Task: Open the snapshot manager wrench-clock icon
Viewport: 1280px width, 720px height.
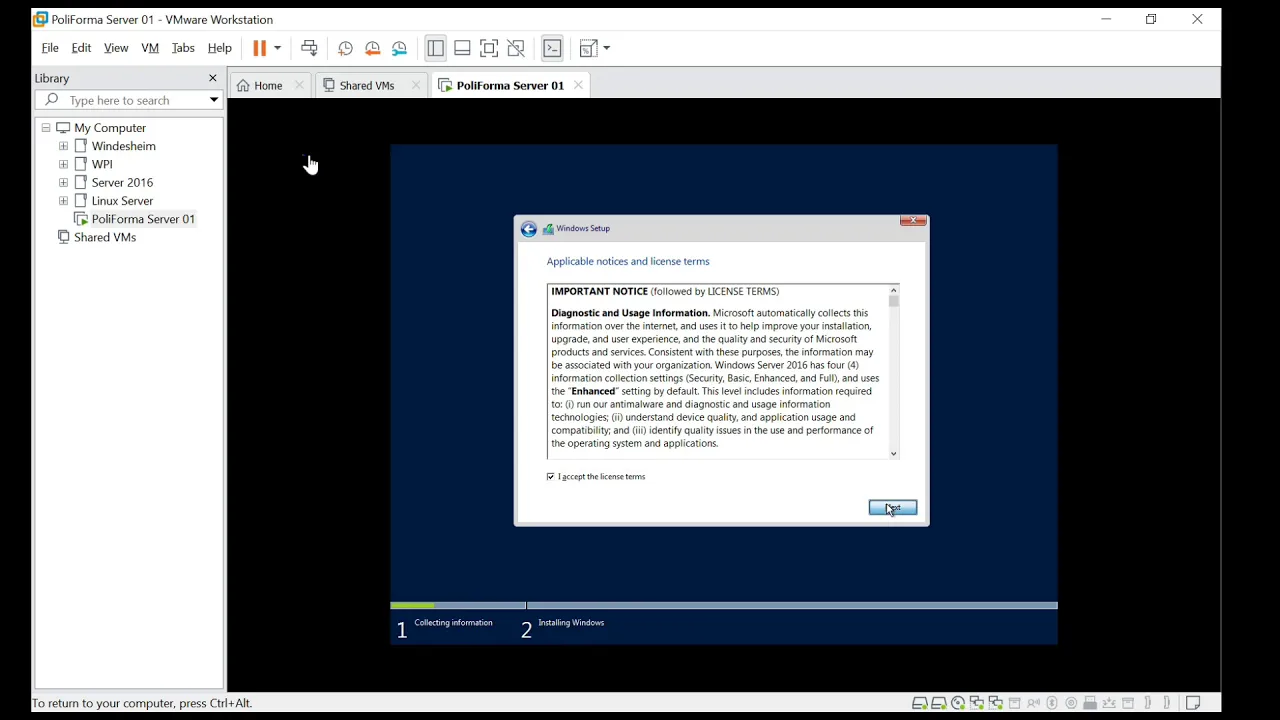Action: coord(400,48)
